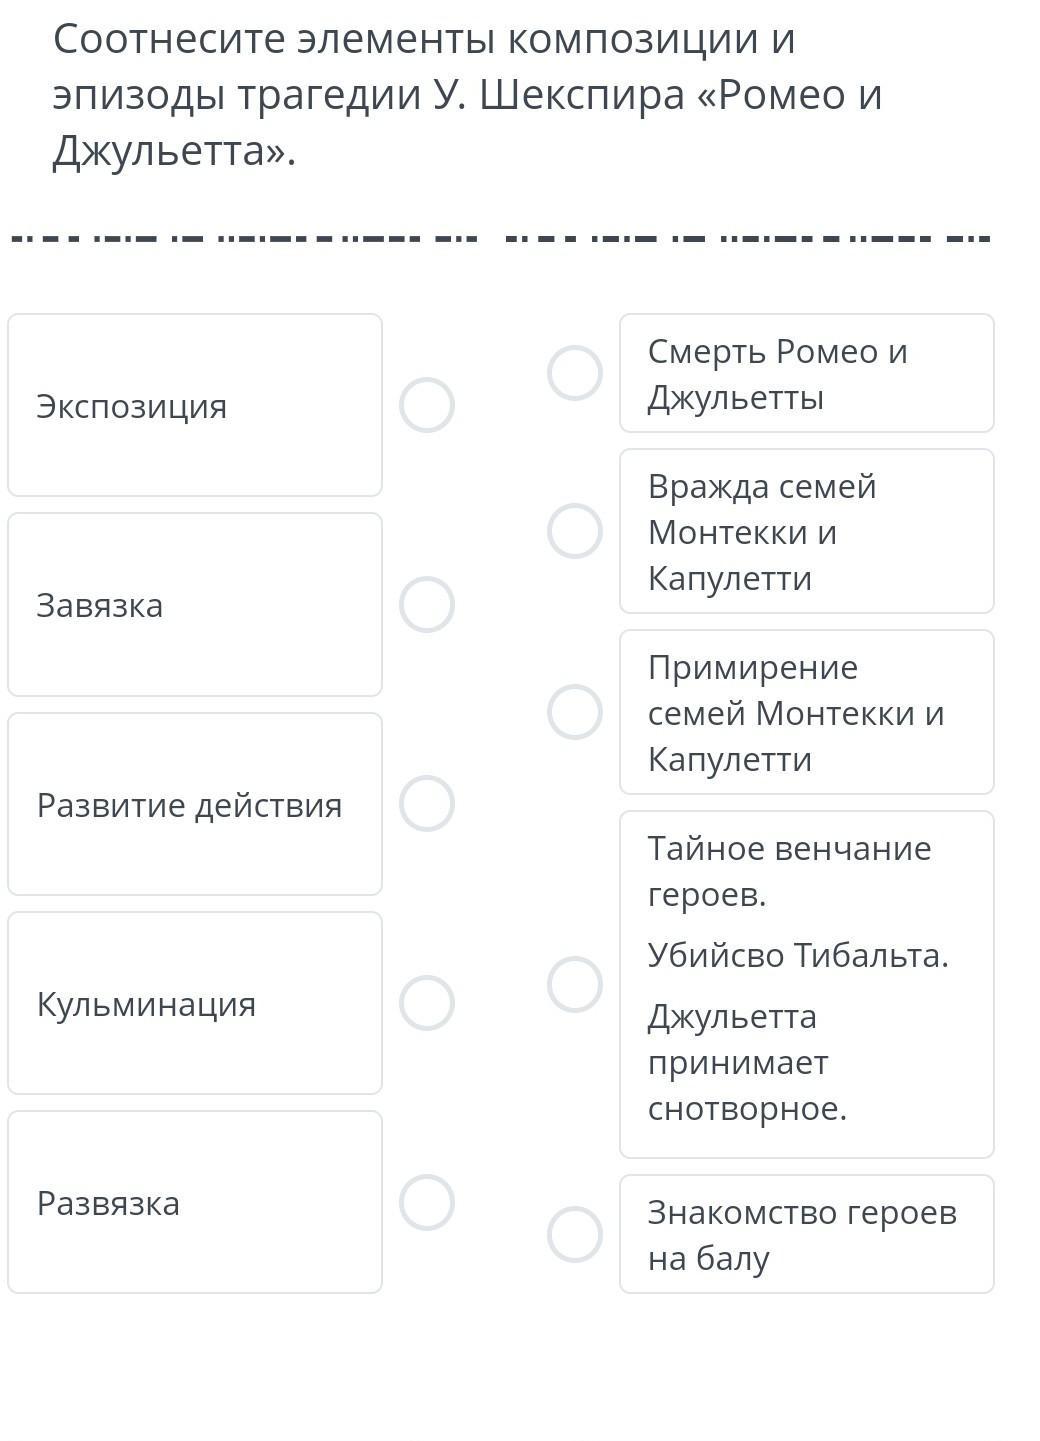This screenshot has height=1441, width=1040.
Task: Click the Кульминация card
Action: click(x=195, y=1003)
